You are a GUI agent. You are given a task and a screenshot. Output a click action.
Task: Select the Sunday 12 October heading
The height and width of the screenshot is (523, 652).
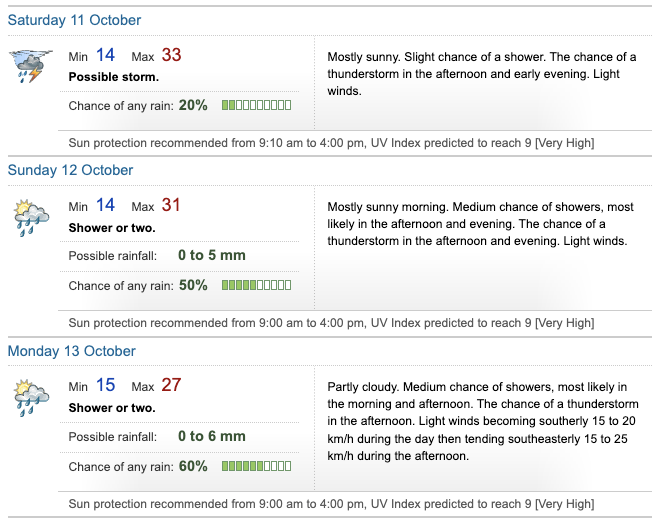70,170
